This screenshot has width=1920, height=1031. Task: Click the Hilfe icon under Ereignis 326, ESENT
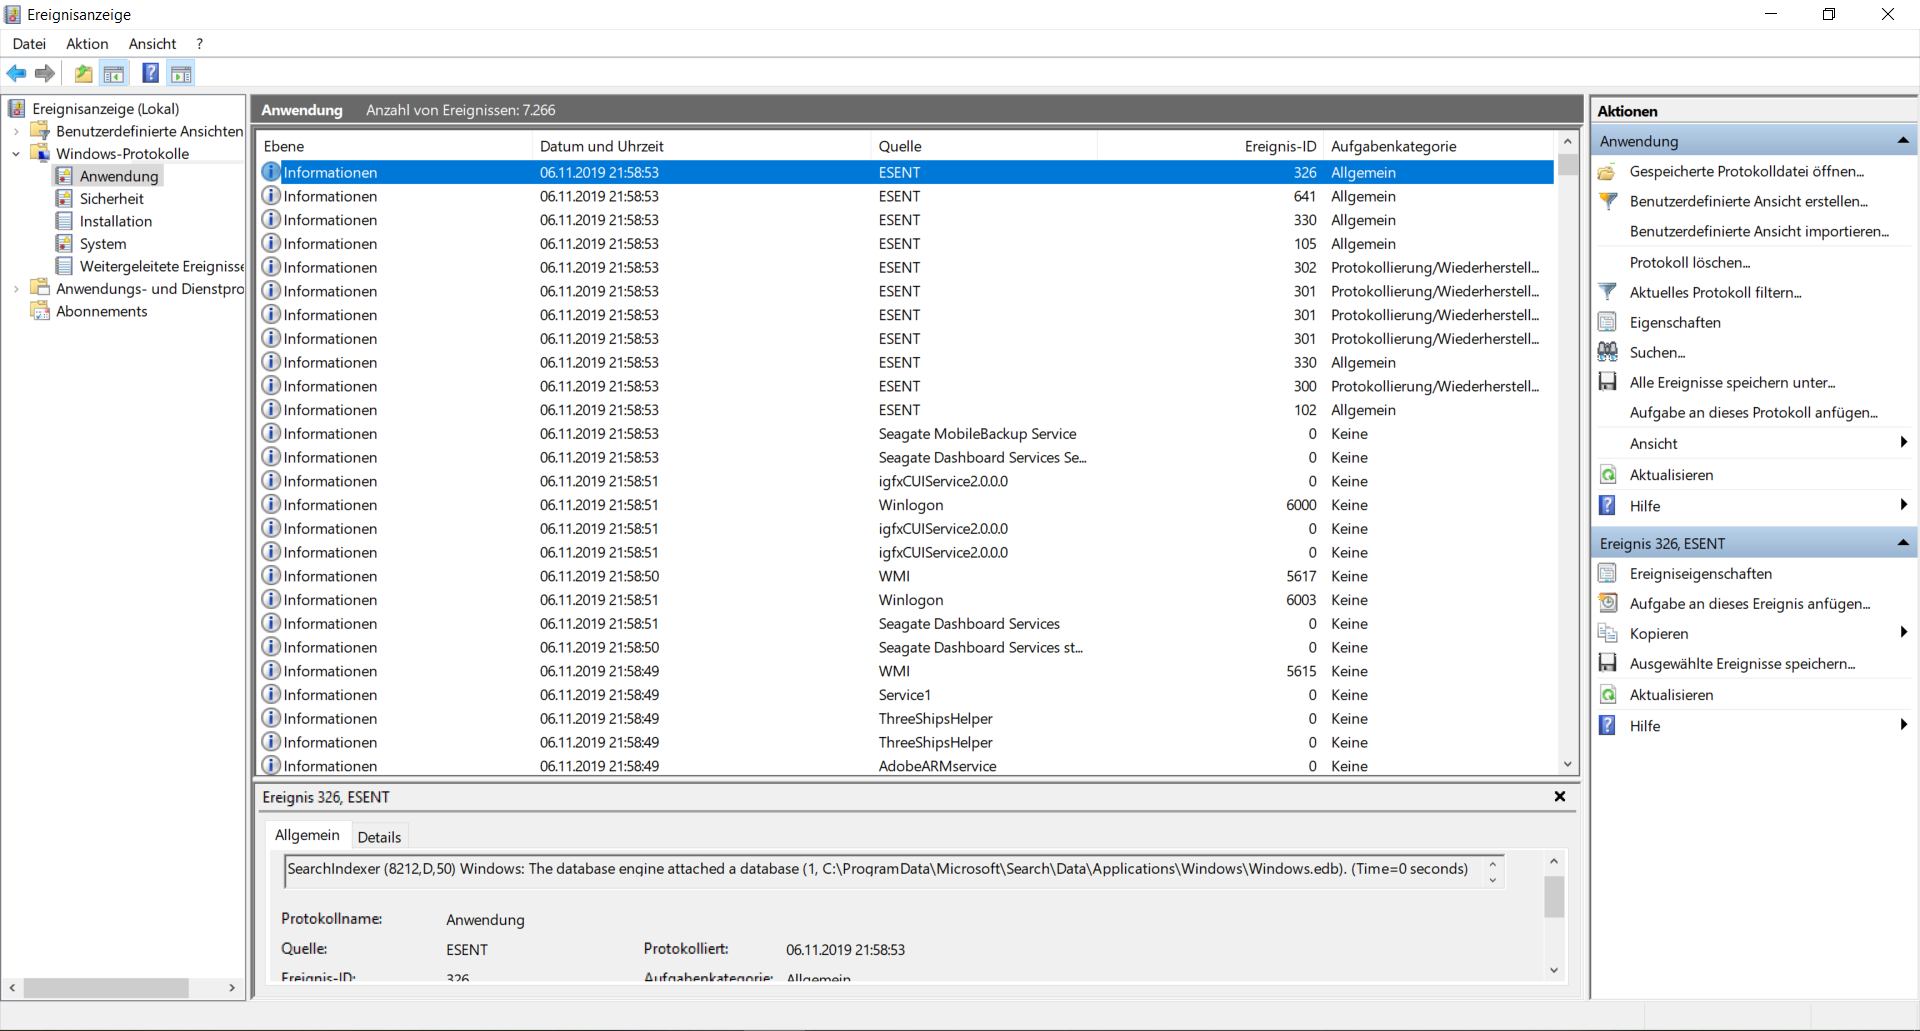point(1607,725)
